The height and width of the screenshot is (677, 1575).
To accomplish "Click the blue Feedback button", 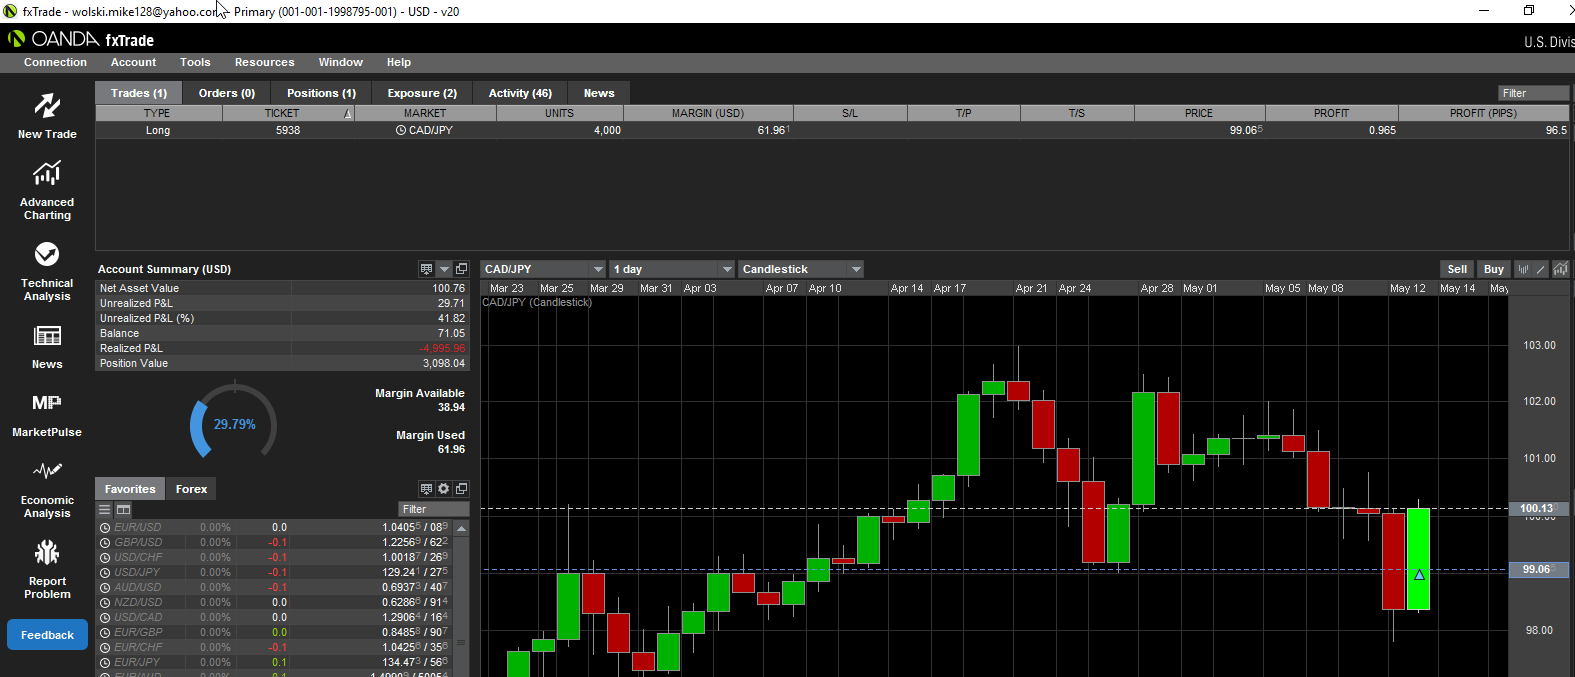I will tap(47, 635).
